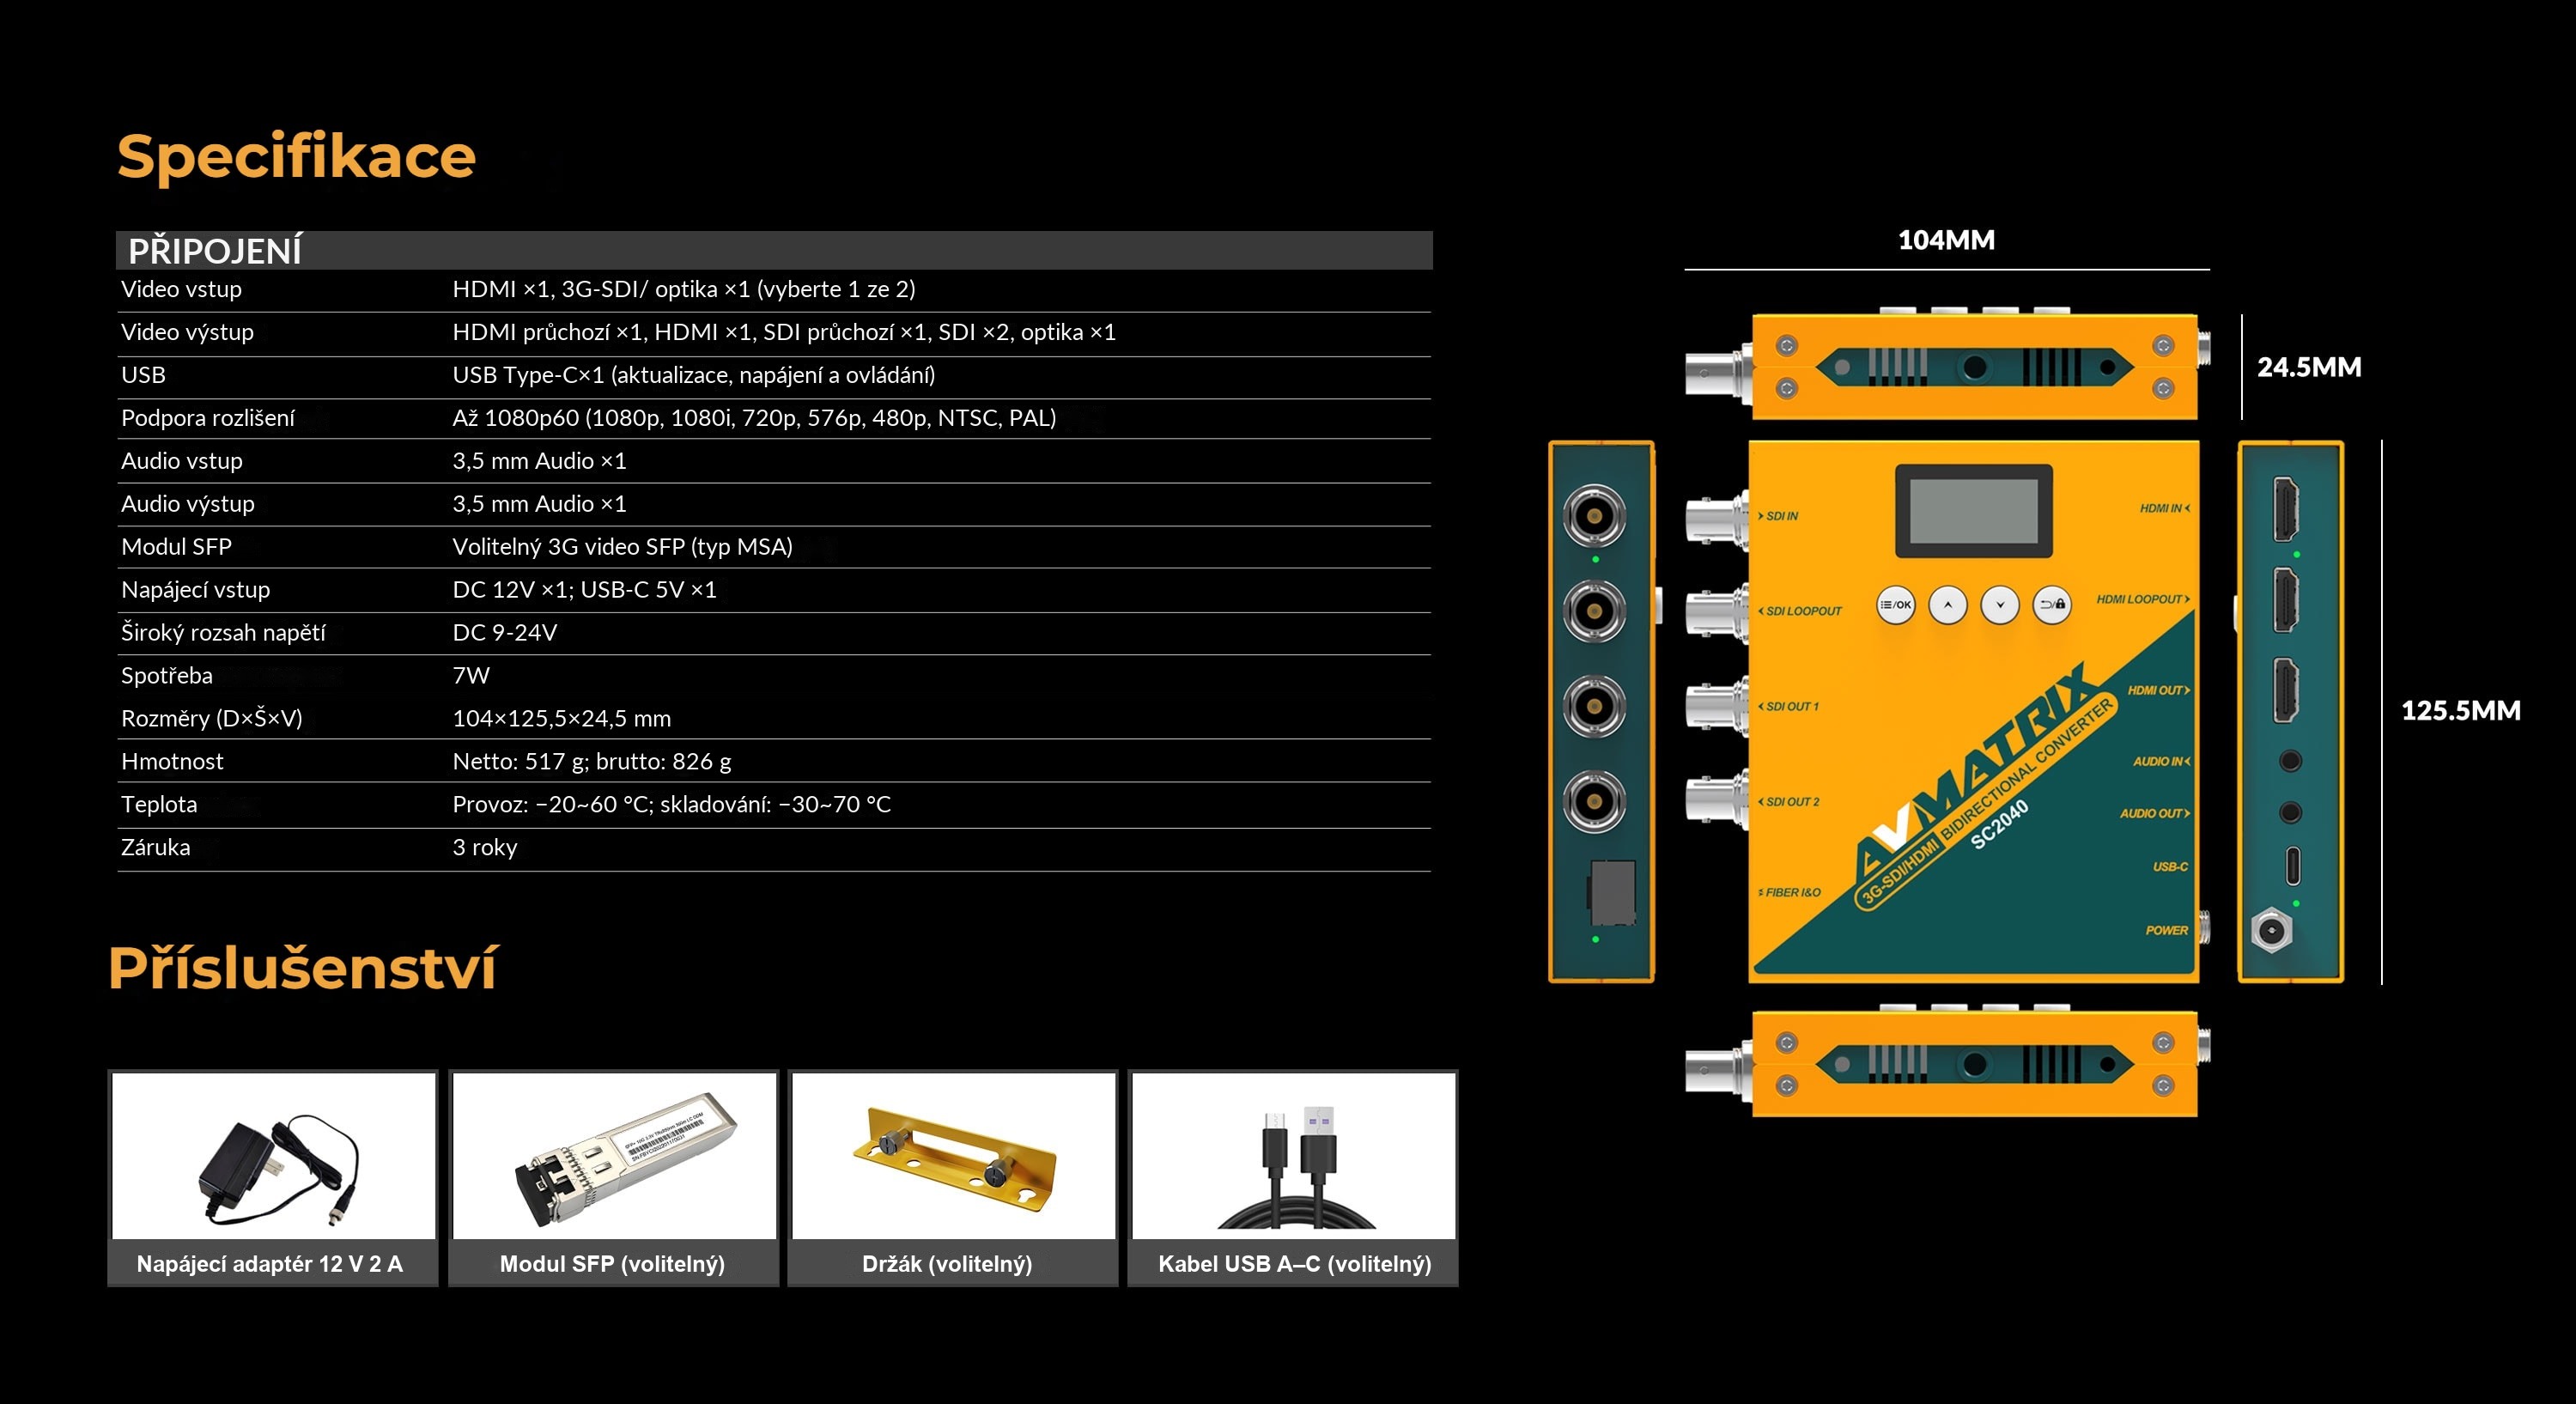Screen dimensions: 2576x1404
Task: Click 'Kabel USB A–C (volitelný)' caption
Action: (x=1295, y=1264)
